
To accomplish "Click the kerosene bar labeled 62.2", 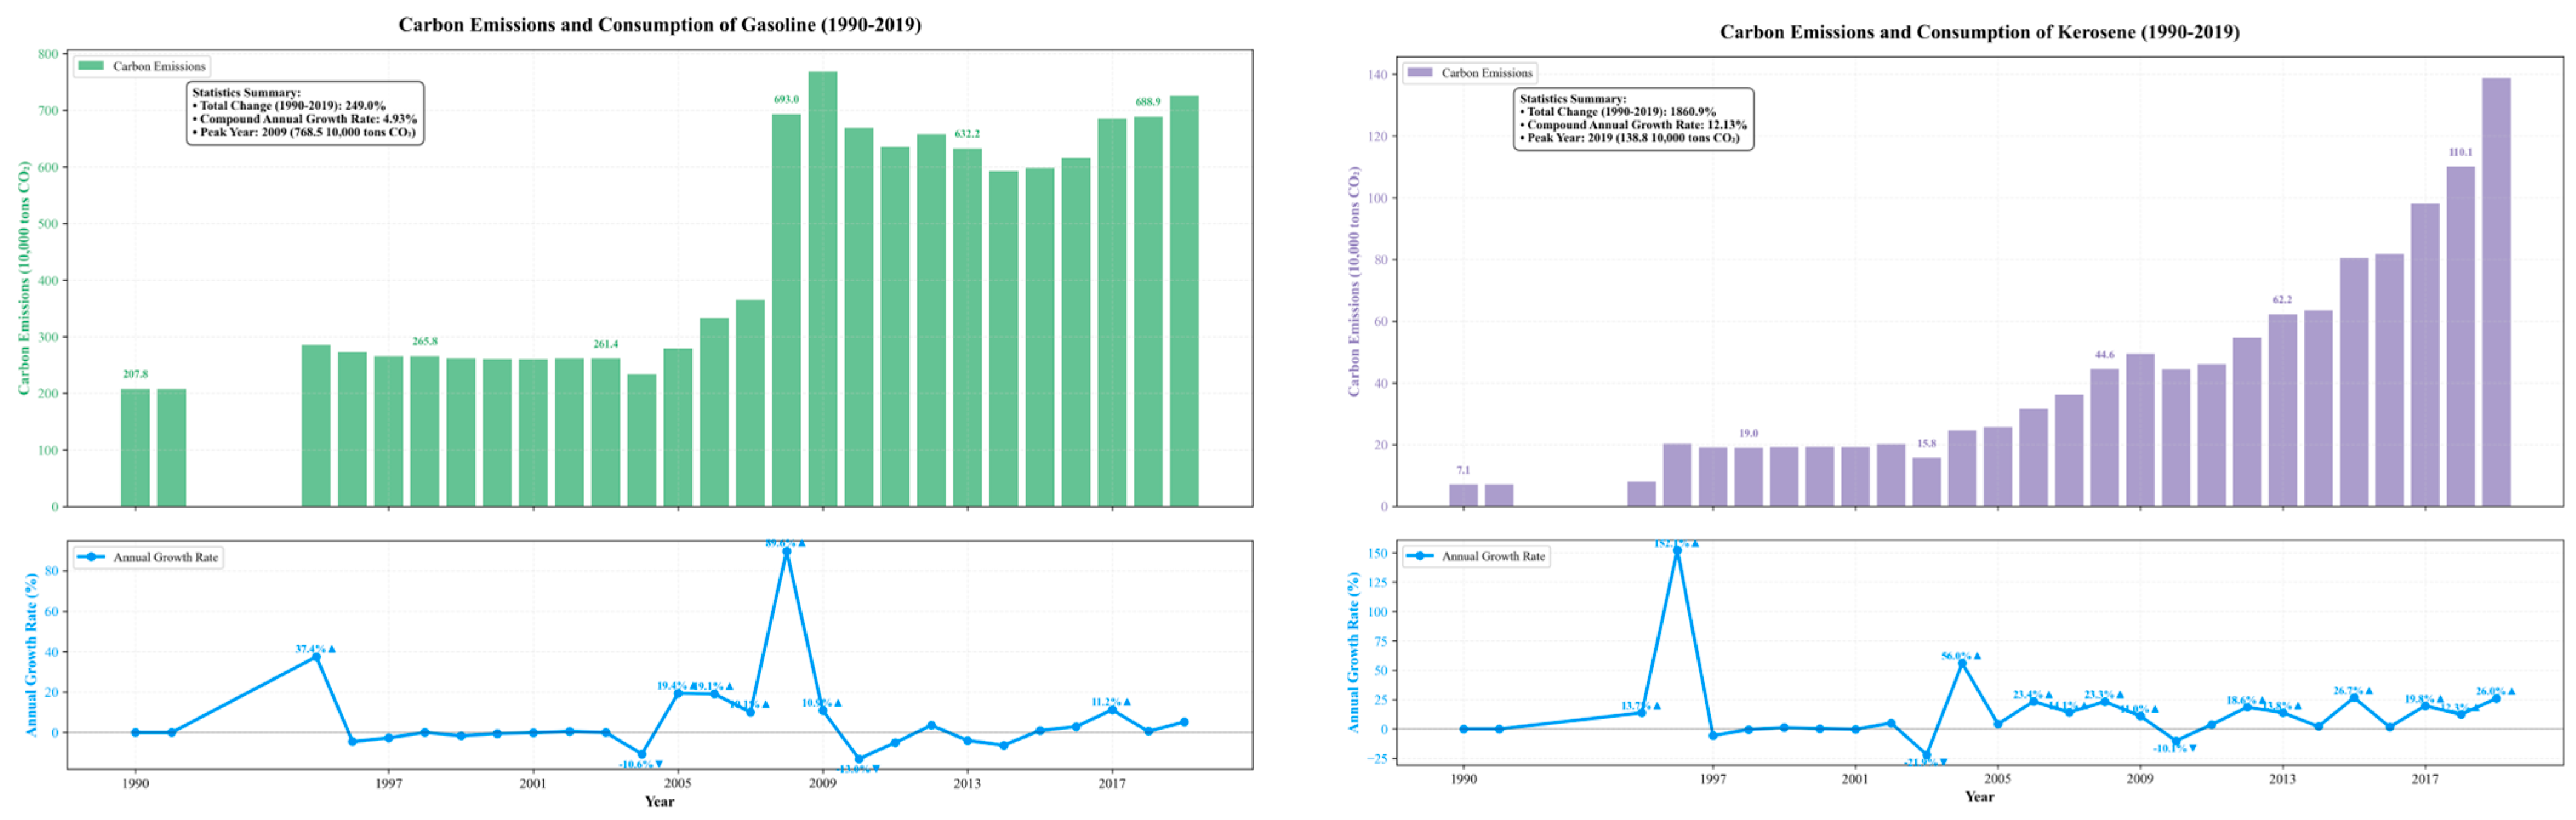I will [2282, 410].
